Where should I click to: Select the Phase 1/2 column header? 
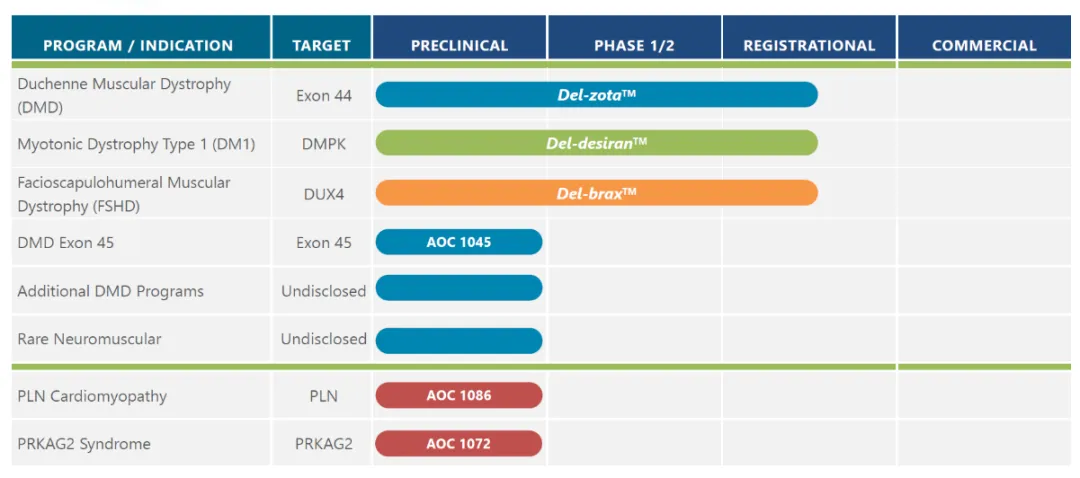634,45
